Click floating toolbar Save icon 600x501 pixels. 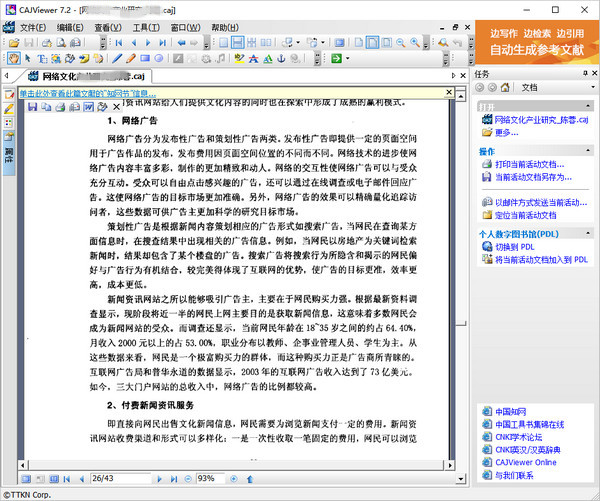click(x=33, y=107)
